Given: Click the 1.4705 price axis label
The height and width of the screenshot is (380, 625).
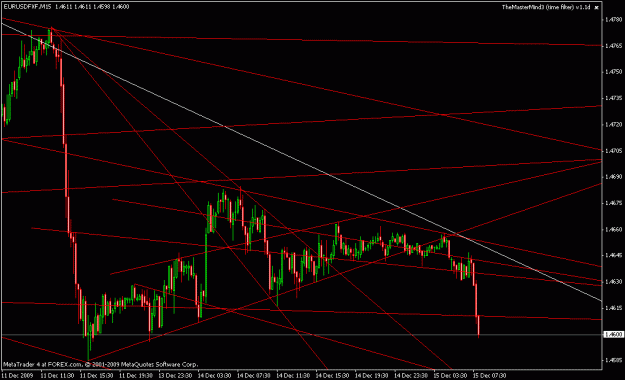Looking at the screenshot, I should [613, 151].
